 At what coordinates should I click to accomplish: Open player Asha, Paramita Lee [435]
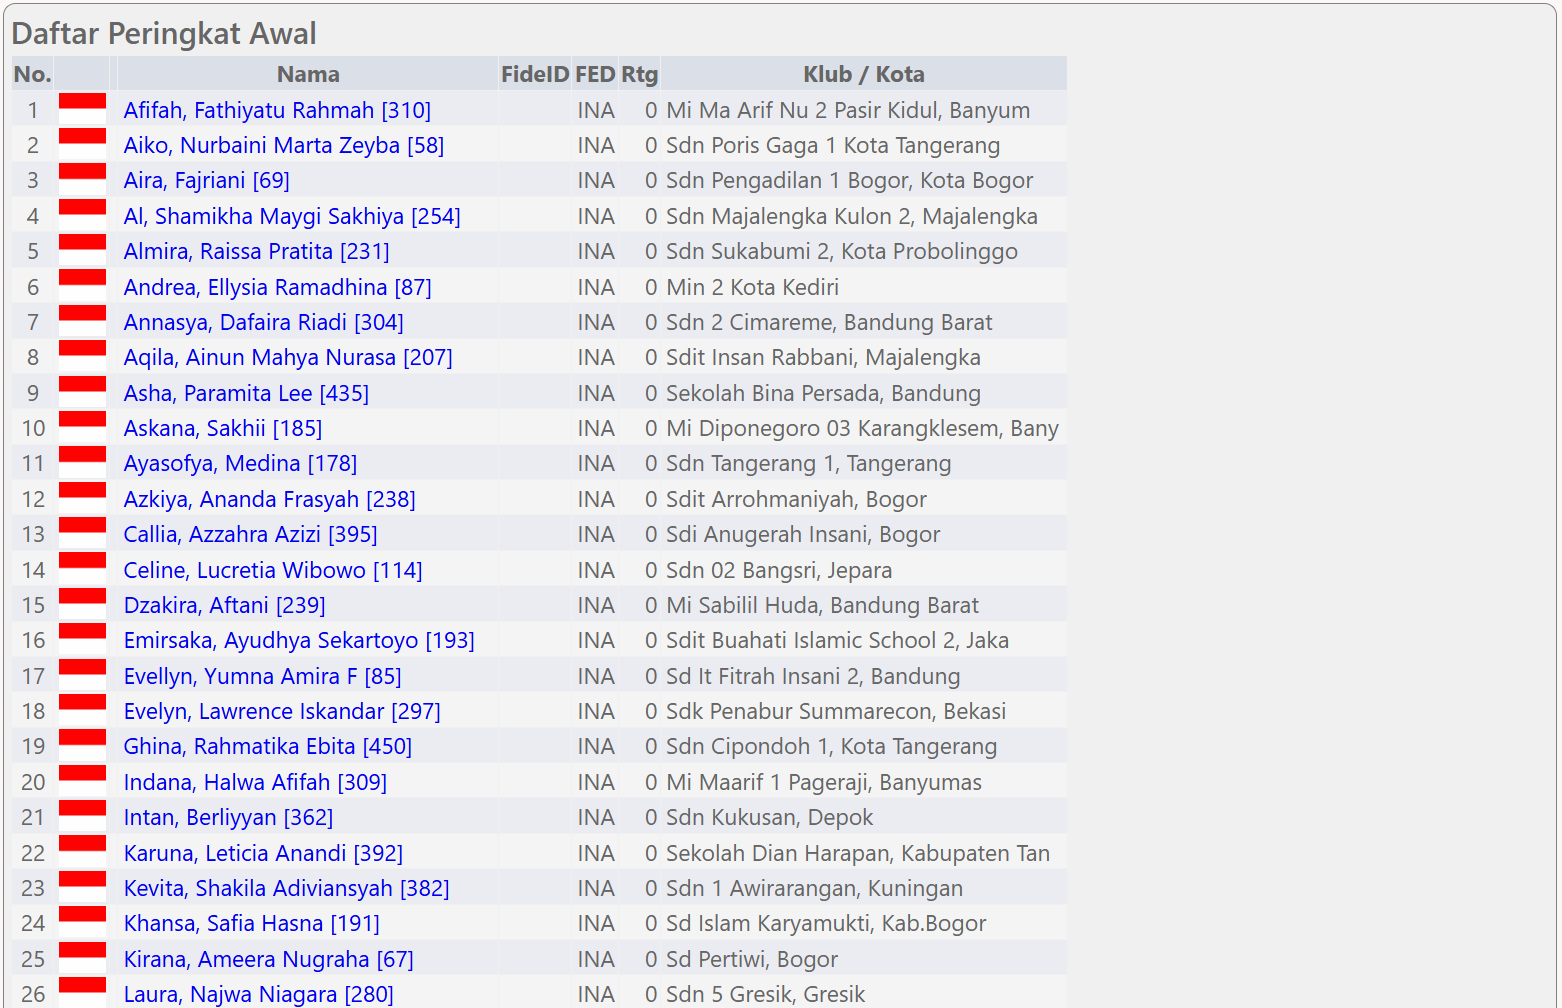point(246,393)
